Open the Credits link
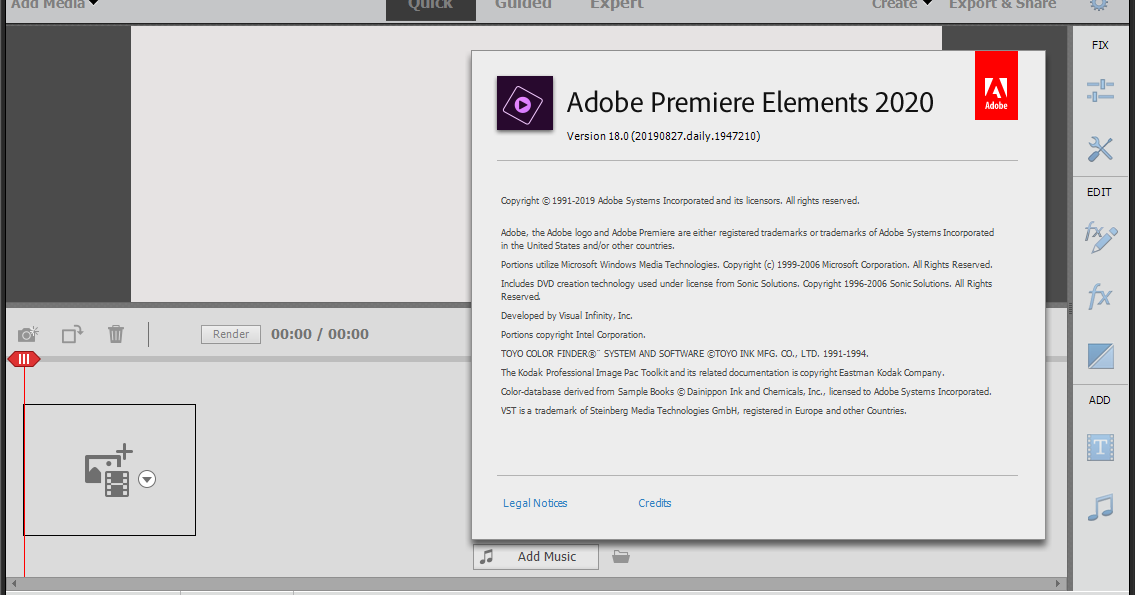The height and width of the screenshot is (595, 1135). pos(654,503)
